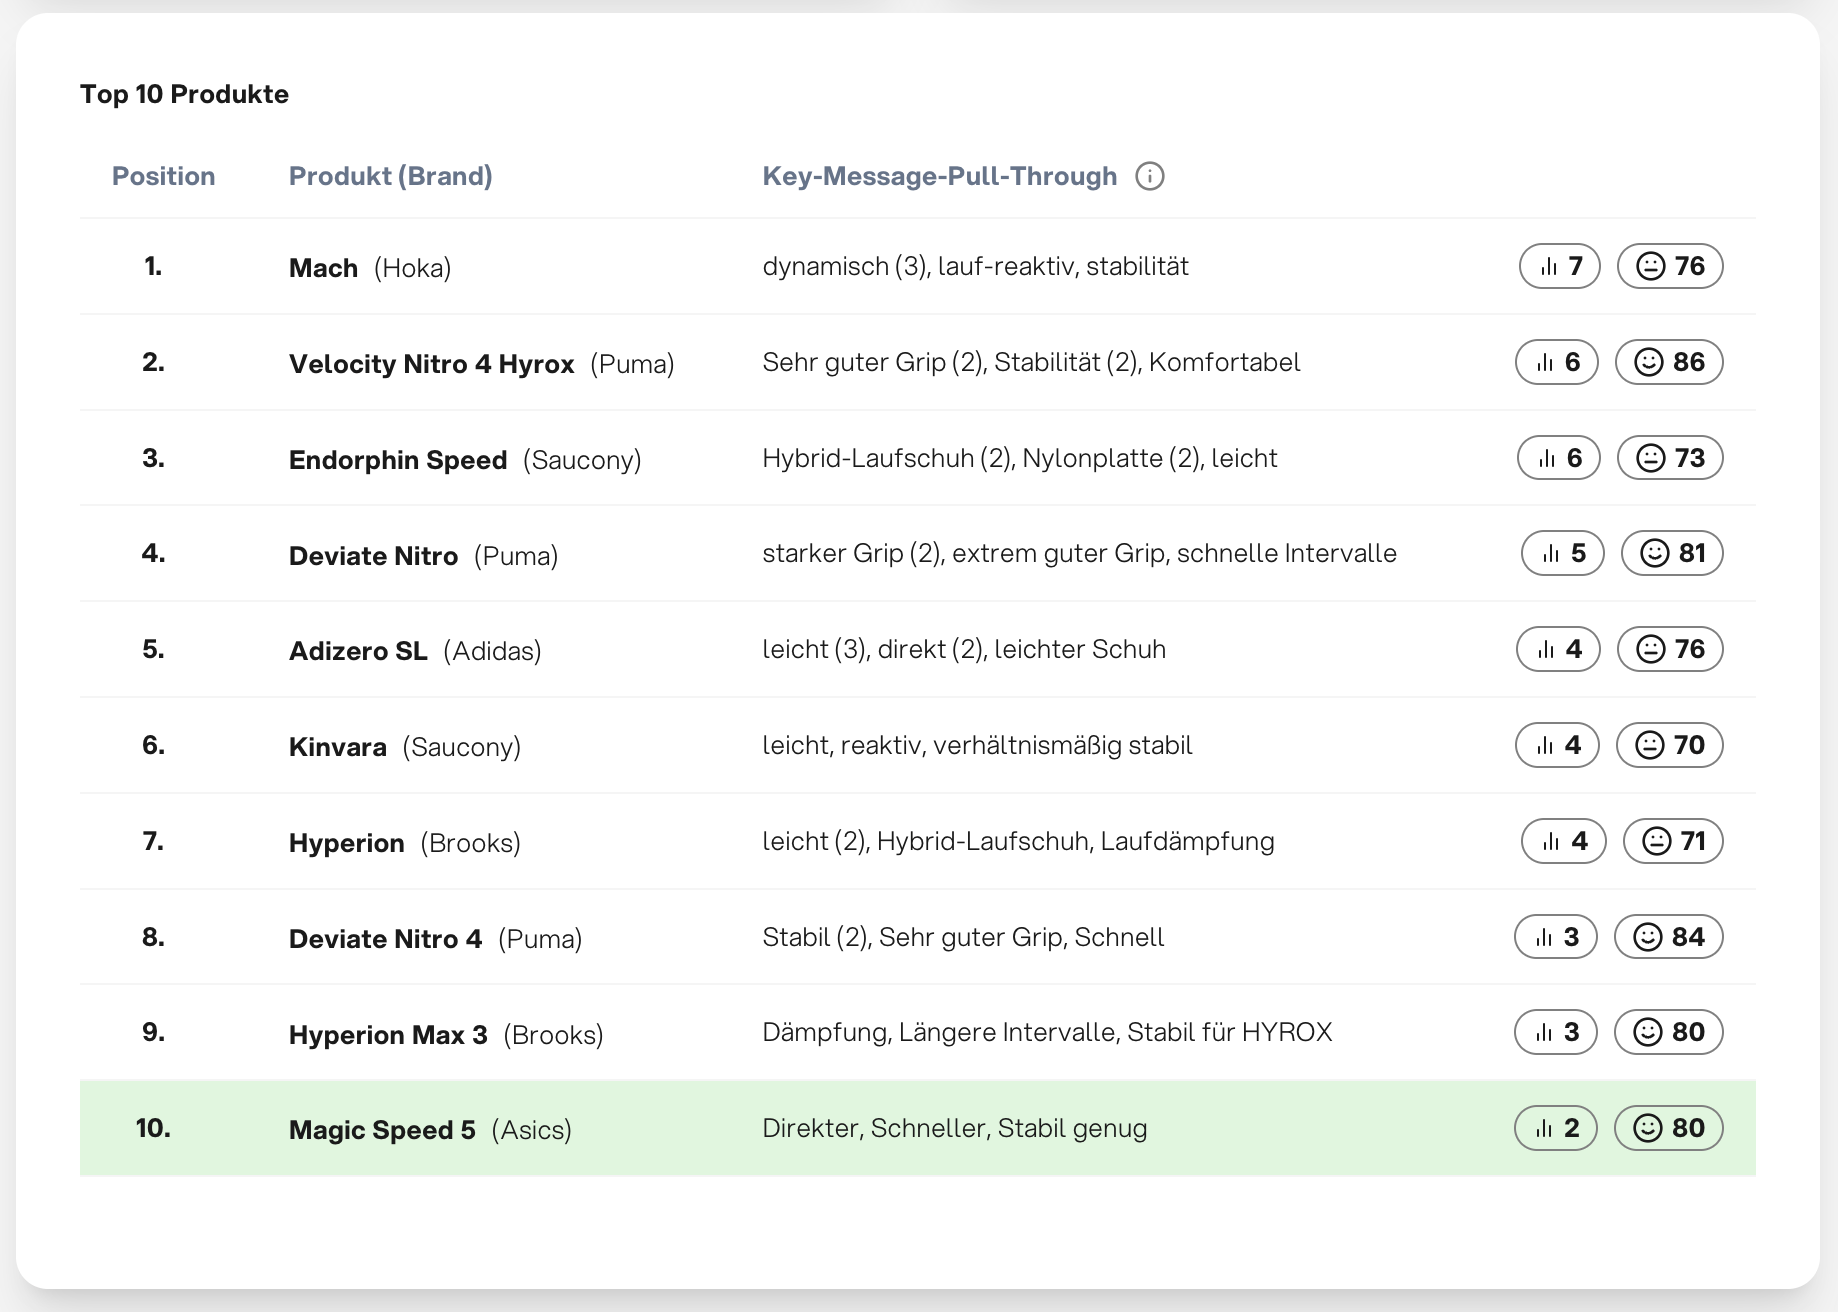Click the mentions badge for Deviate Nitro 4
Screen dimensions: 1838x1312
pos(1556,937)
